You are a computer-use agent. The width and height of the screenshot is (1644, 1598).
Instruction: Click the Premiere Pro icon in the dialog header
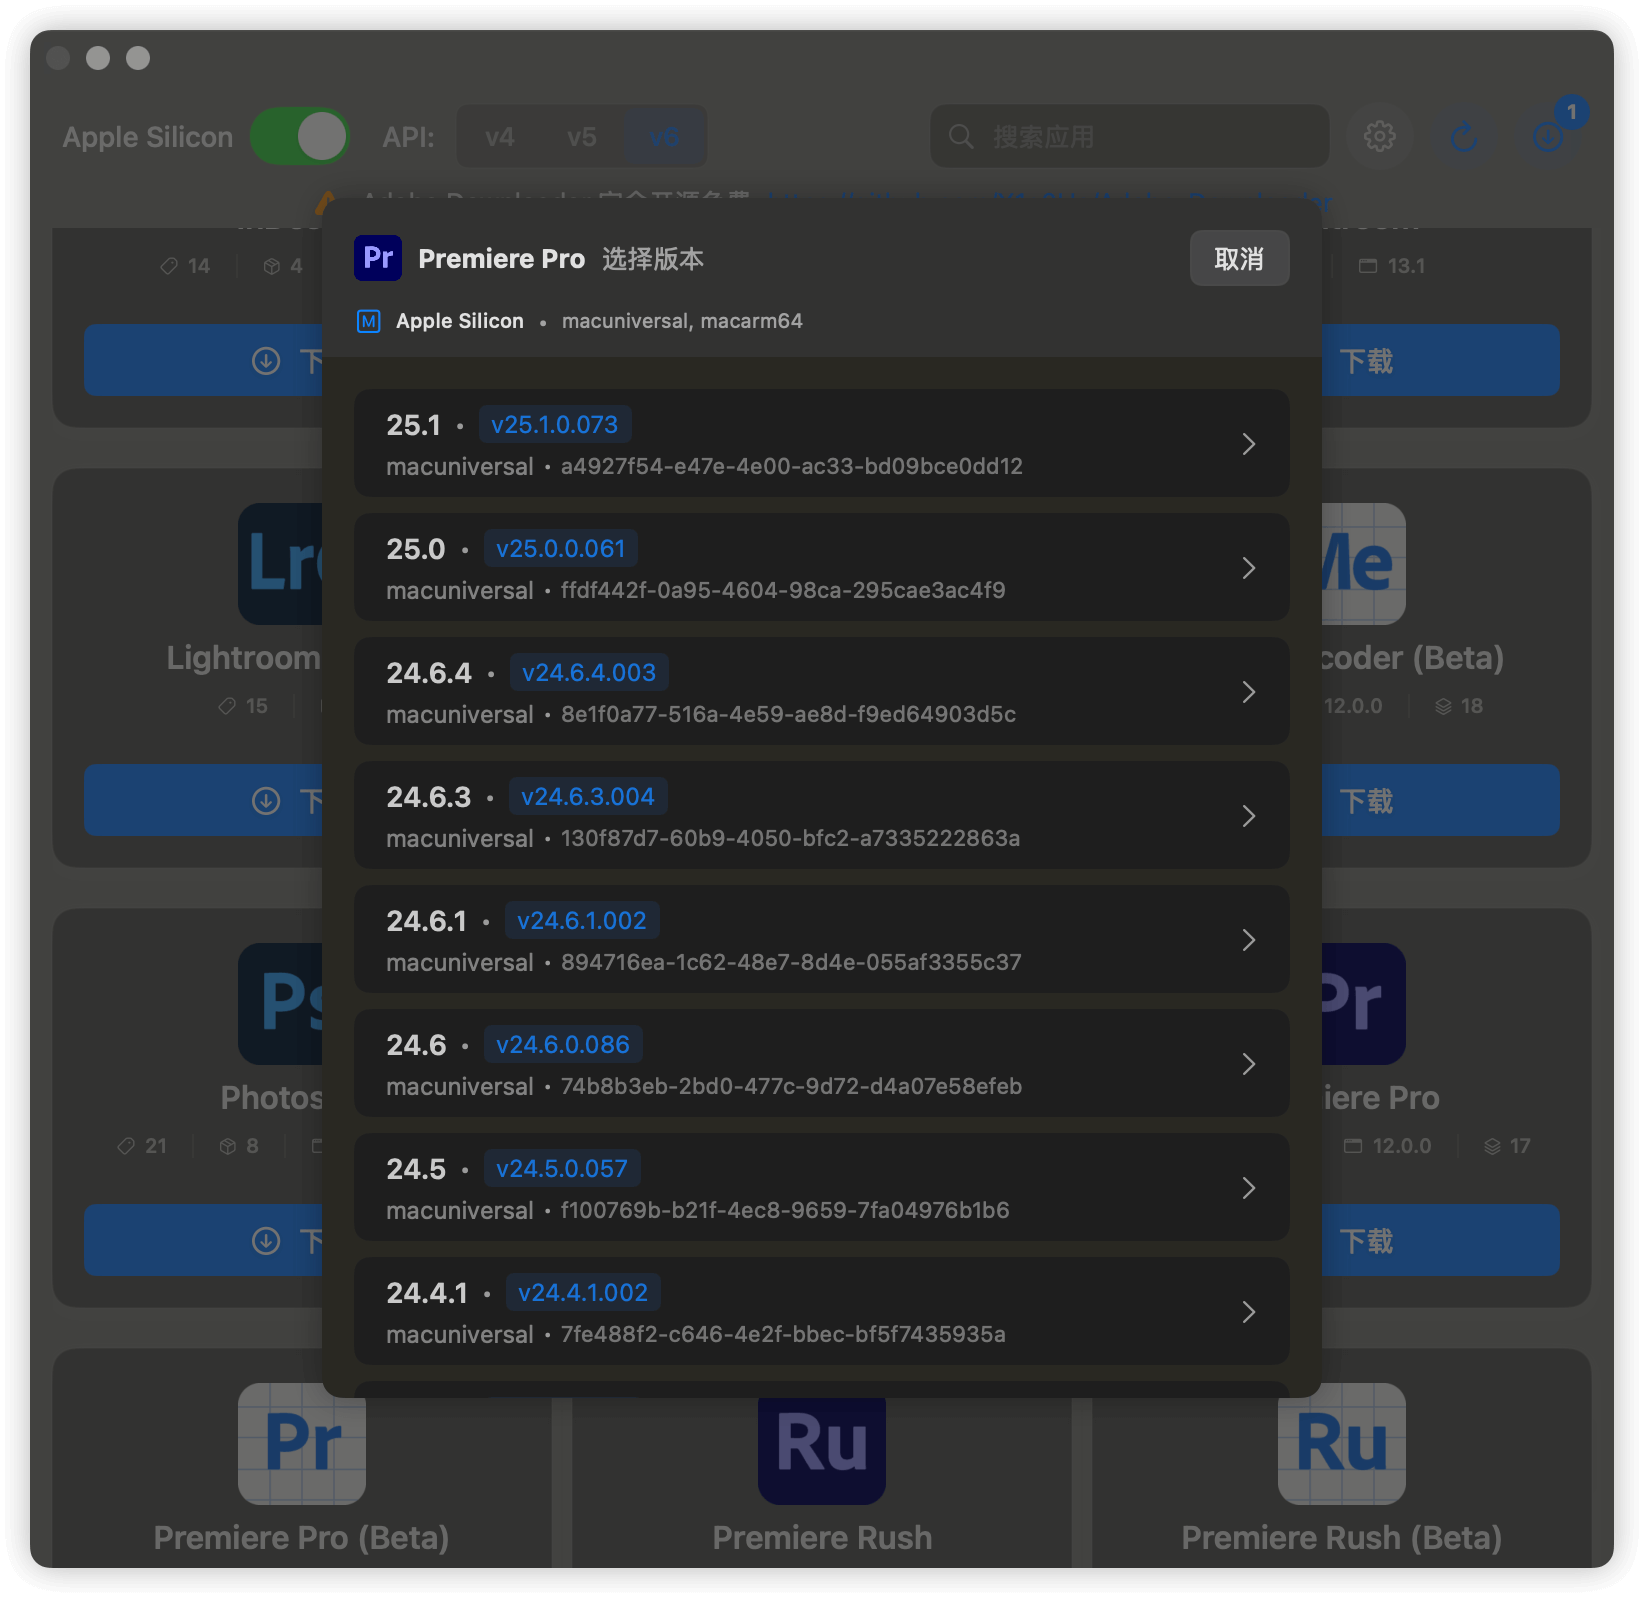coord(377,258)
